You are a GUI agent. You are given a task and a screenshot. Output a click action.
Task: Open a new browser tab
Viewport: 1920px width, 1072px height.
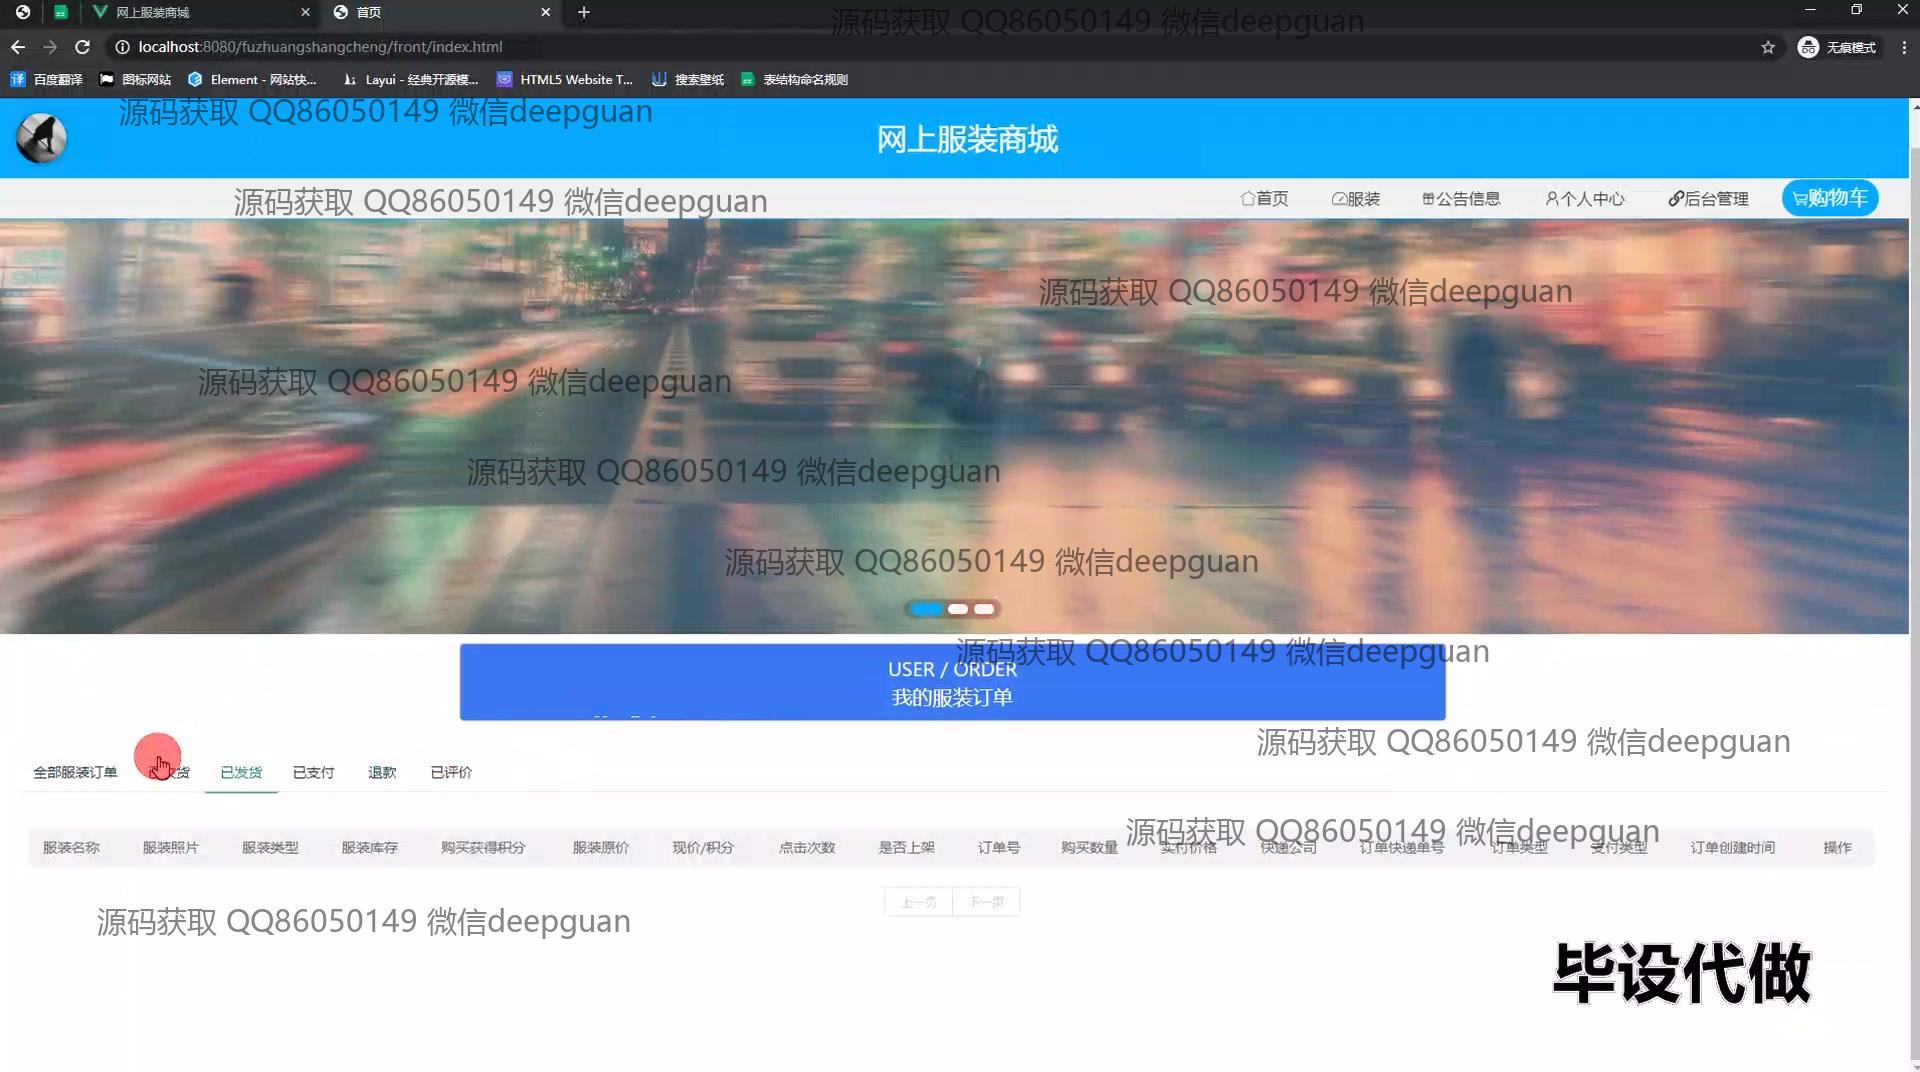(x=584, y=12)
